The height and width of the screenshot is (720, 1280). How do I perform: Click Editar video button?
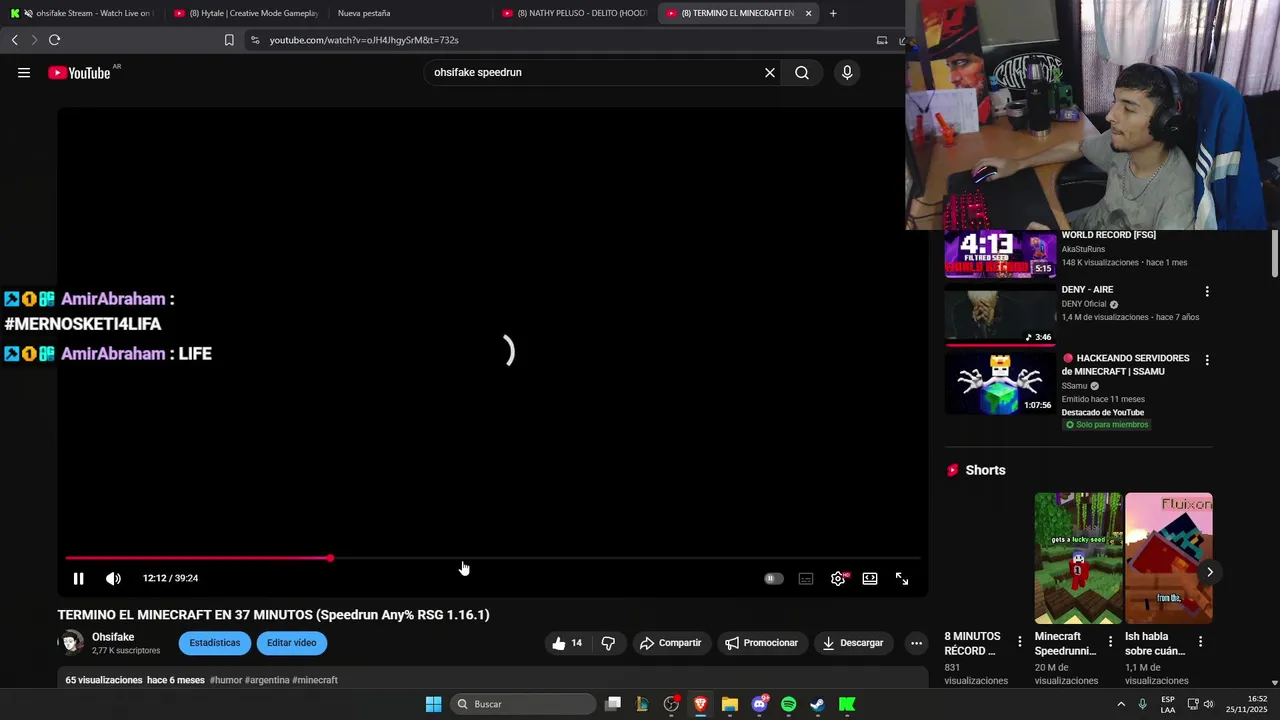(x=291, y=643)
